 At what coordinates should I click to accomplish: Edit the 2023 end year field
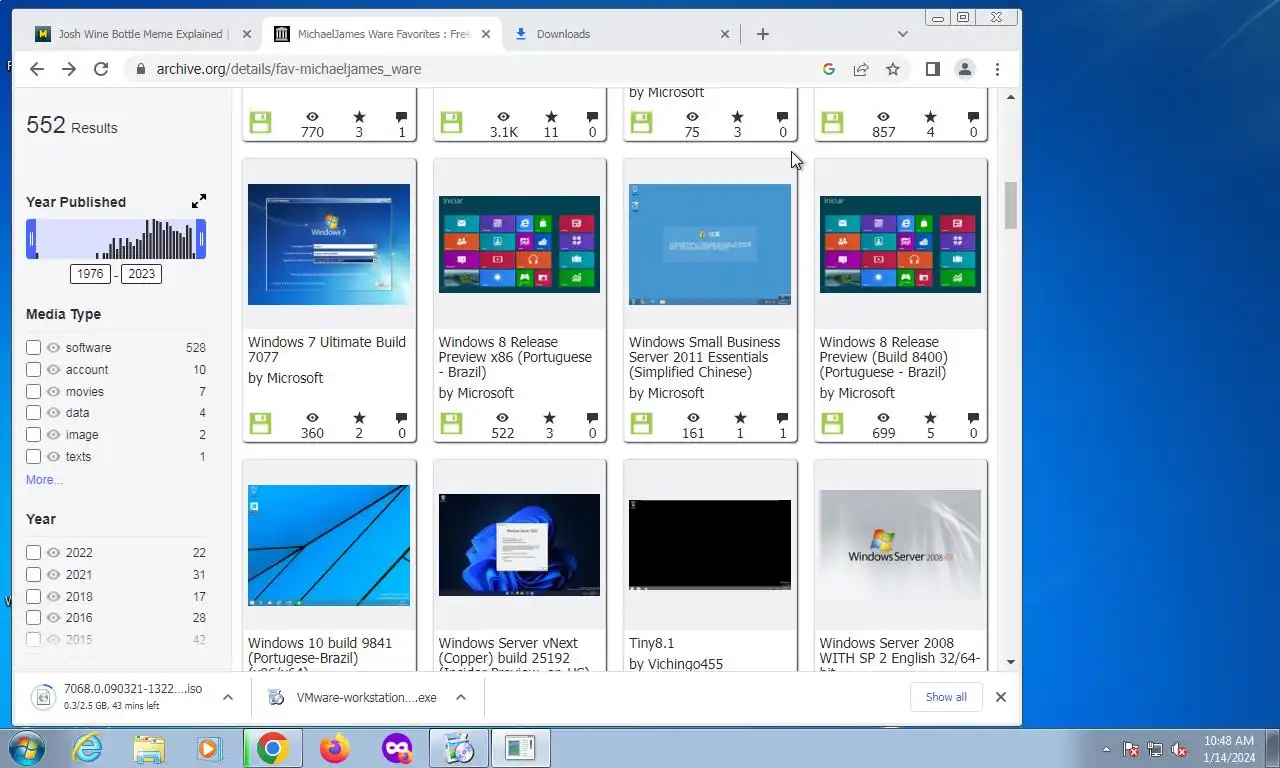(x=141, y=273)
